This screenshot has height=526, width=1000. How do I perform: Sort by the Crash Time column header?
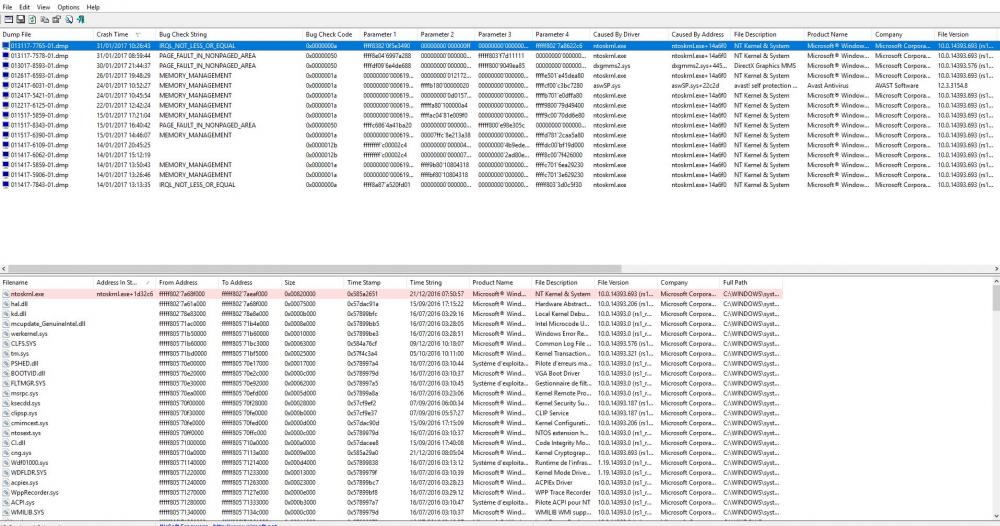[112, 34]
